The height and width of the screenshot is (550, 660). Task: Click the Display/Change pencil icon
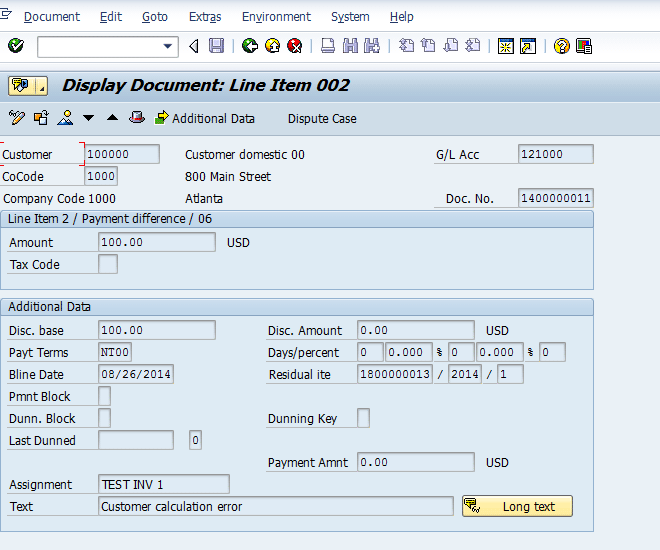[x=16, y=118]
